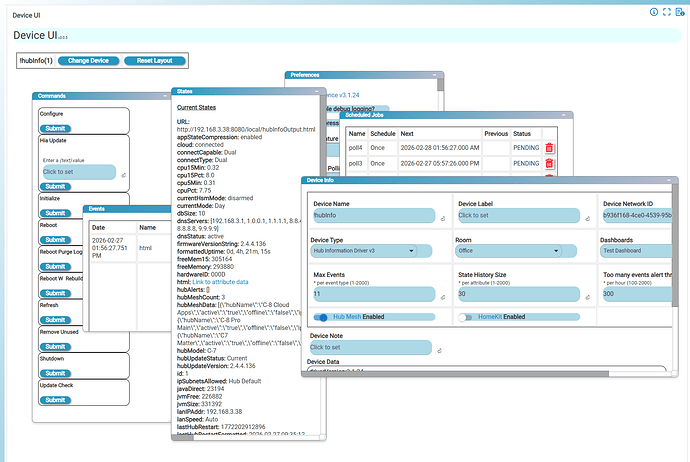Toggle the HomeKit Enabled switch
Screen dimensions: 690x462
point(468,317)
